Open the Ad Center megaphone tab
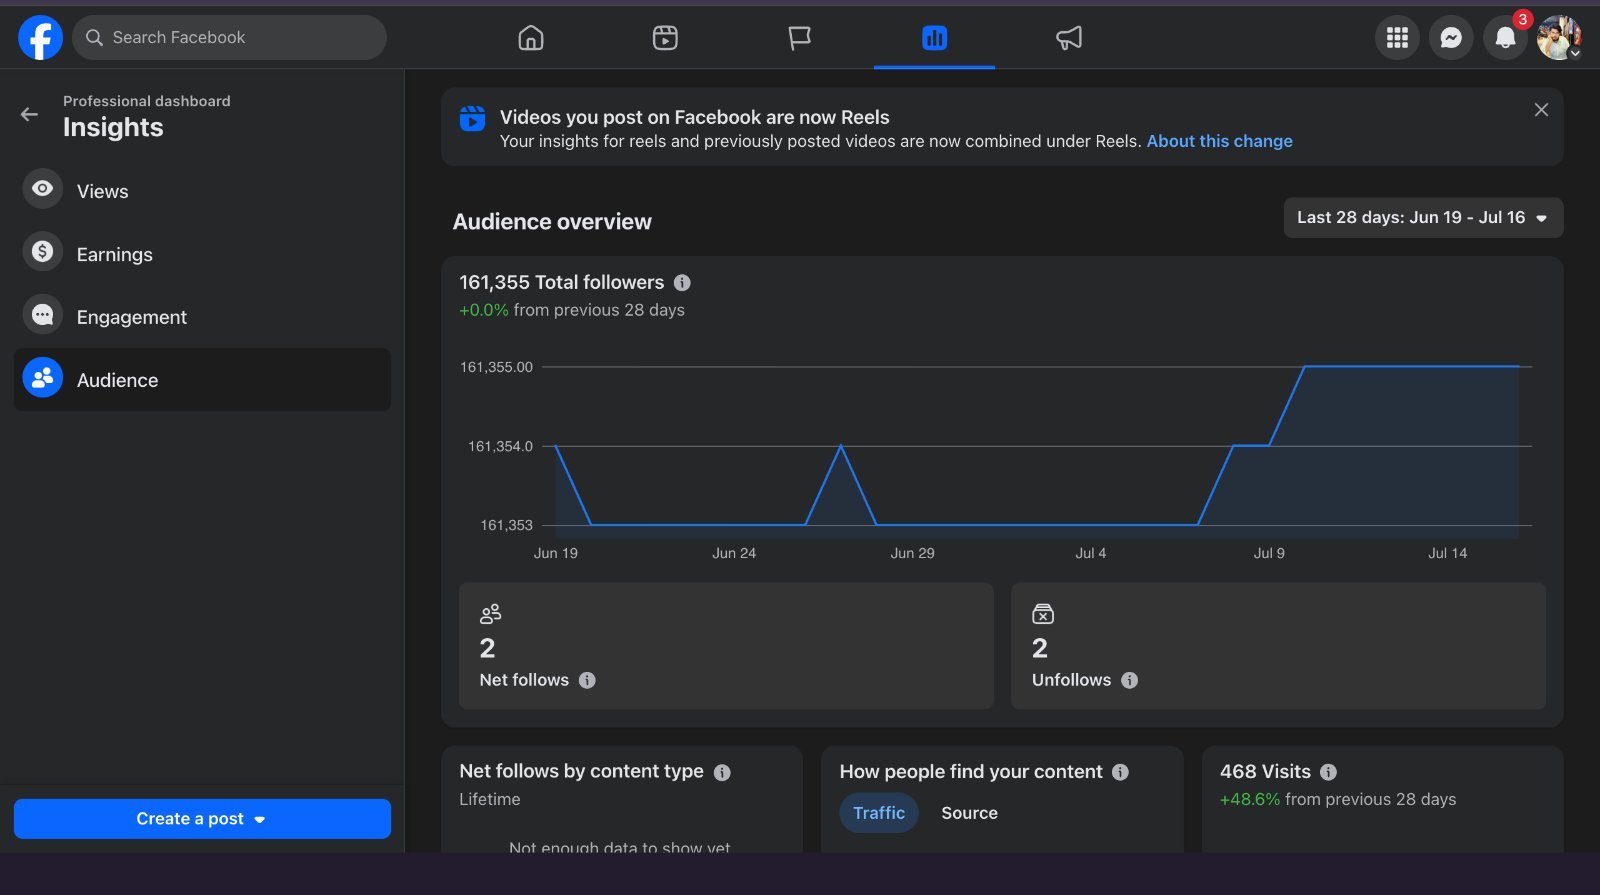 coord(1069,38)
